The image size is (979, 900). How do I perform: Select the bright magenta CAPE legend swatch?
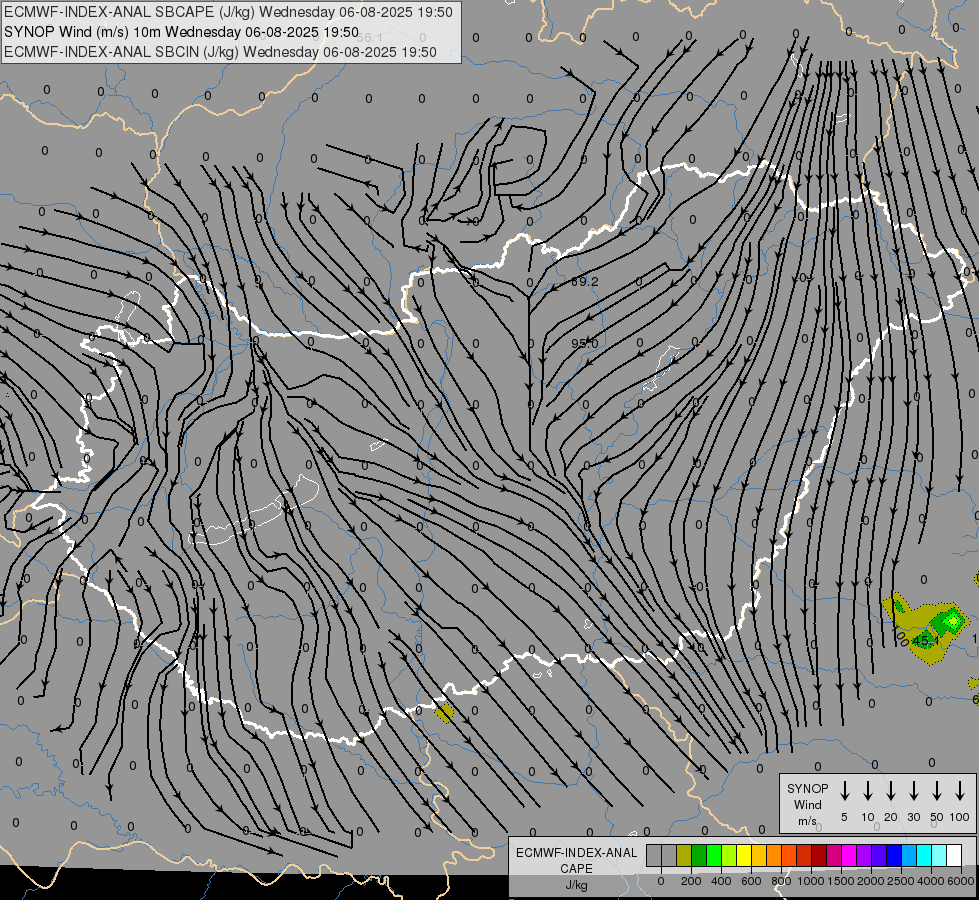pos(849,855)
